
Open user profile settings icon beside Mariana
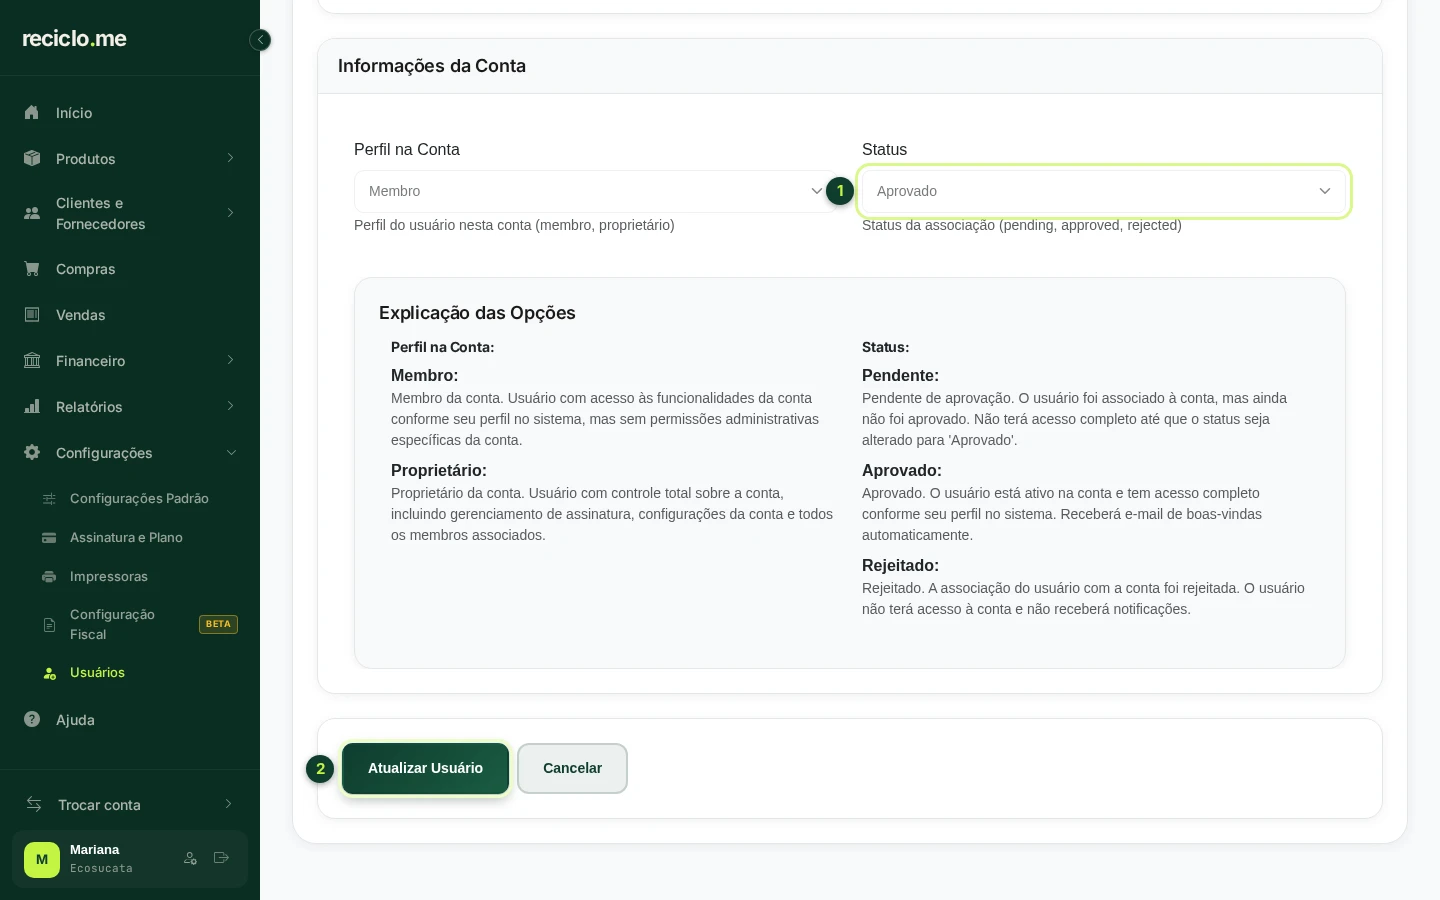(190, 858)
